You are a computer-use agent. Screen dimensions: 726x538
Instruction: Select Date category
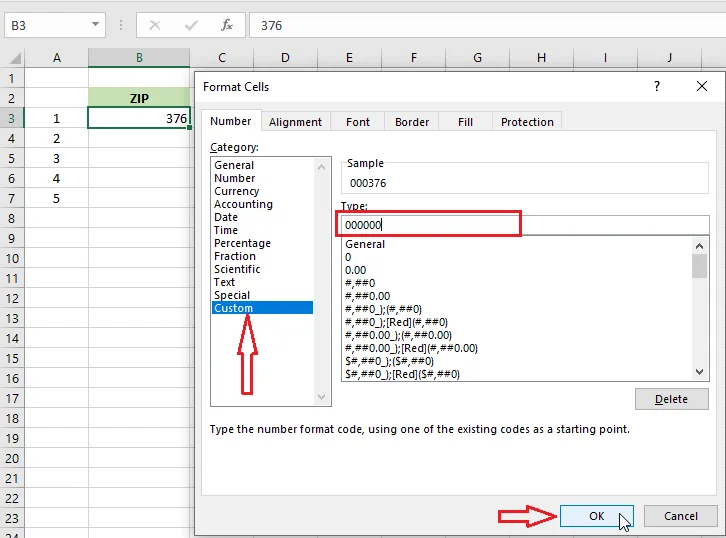pyautogui.click(x=263, y=217)
